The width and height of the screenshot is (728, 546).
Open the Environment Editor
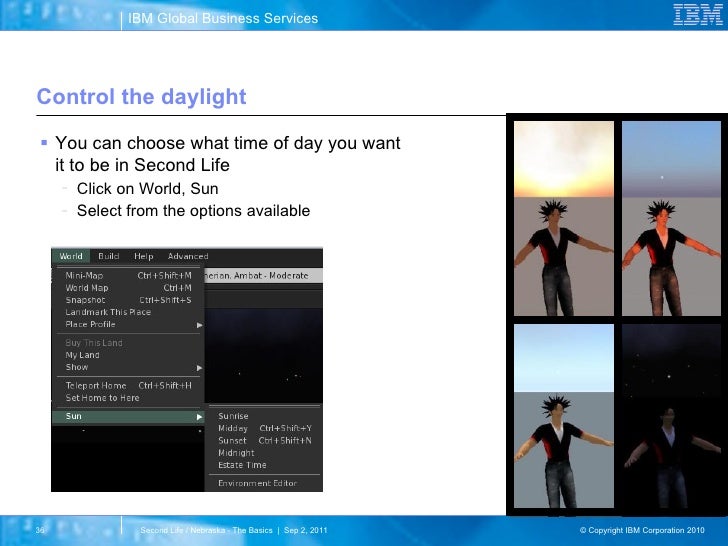pos(264,483)
